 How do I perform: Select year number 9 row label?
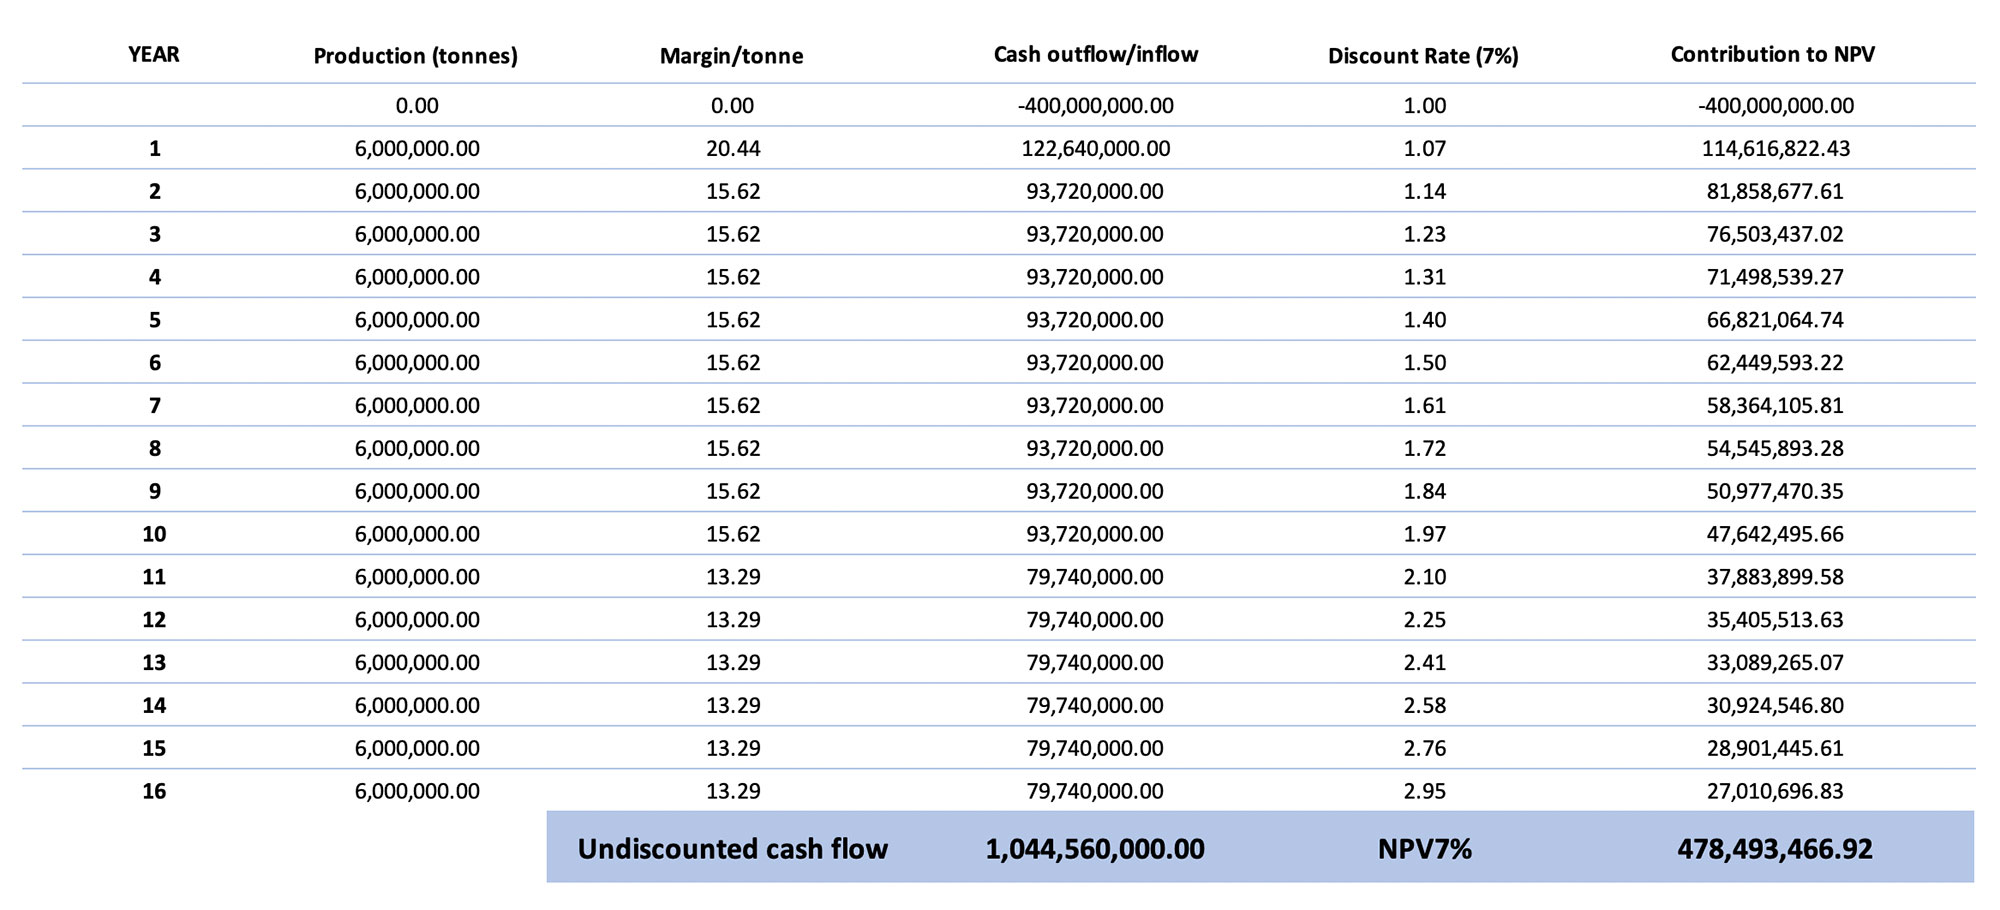(x=154, y=491)
